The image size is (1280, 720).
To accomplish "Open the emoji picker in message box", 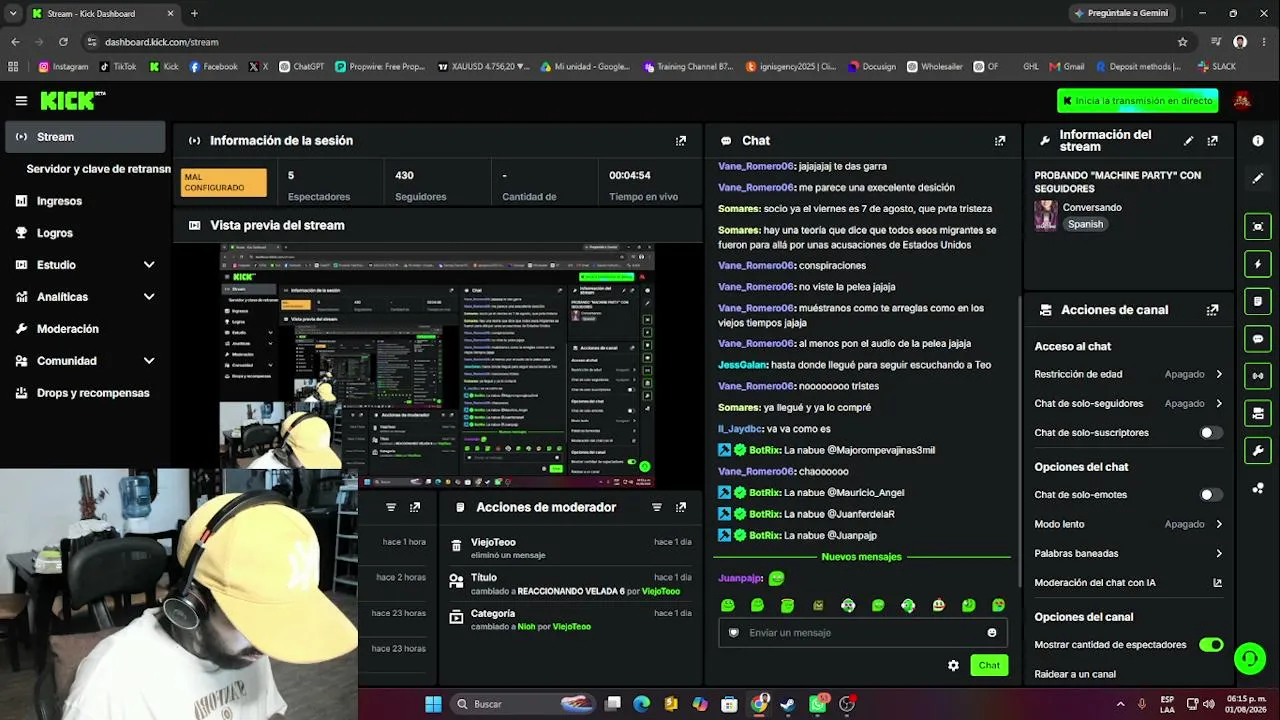I will coord(992,633).
